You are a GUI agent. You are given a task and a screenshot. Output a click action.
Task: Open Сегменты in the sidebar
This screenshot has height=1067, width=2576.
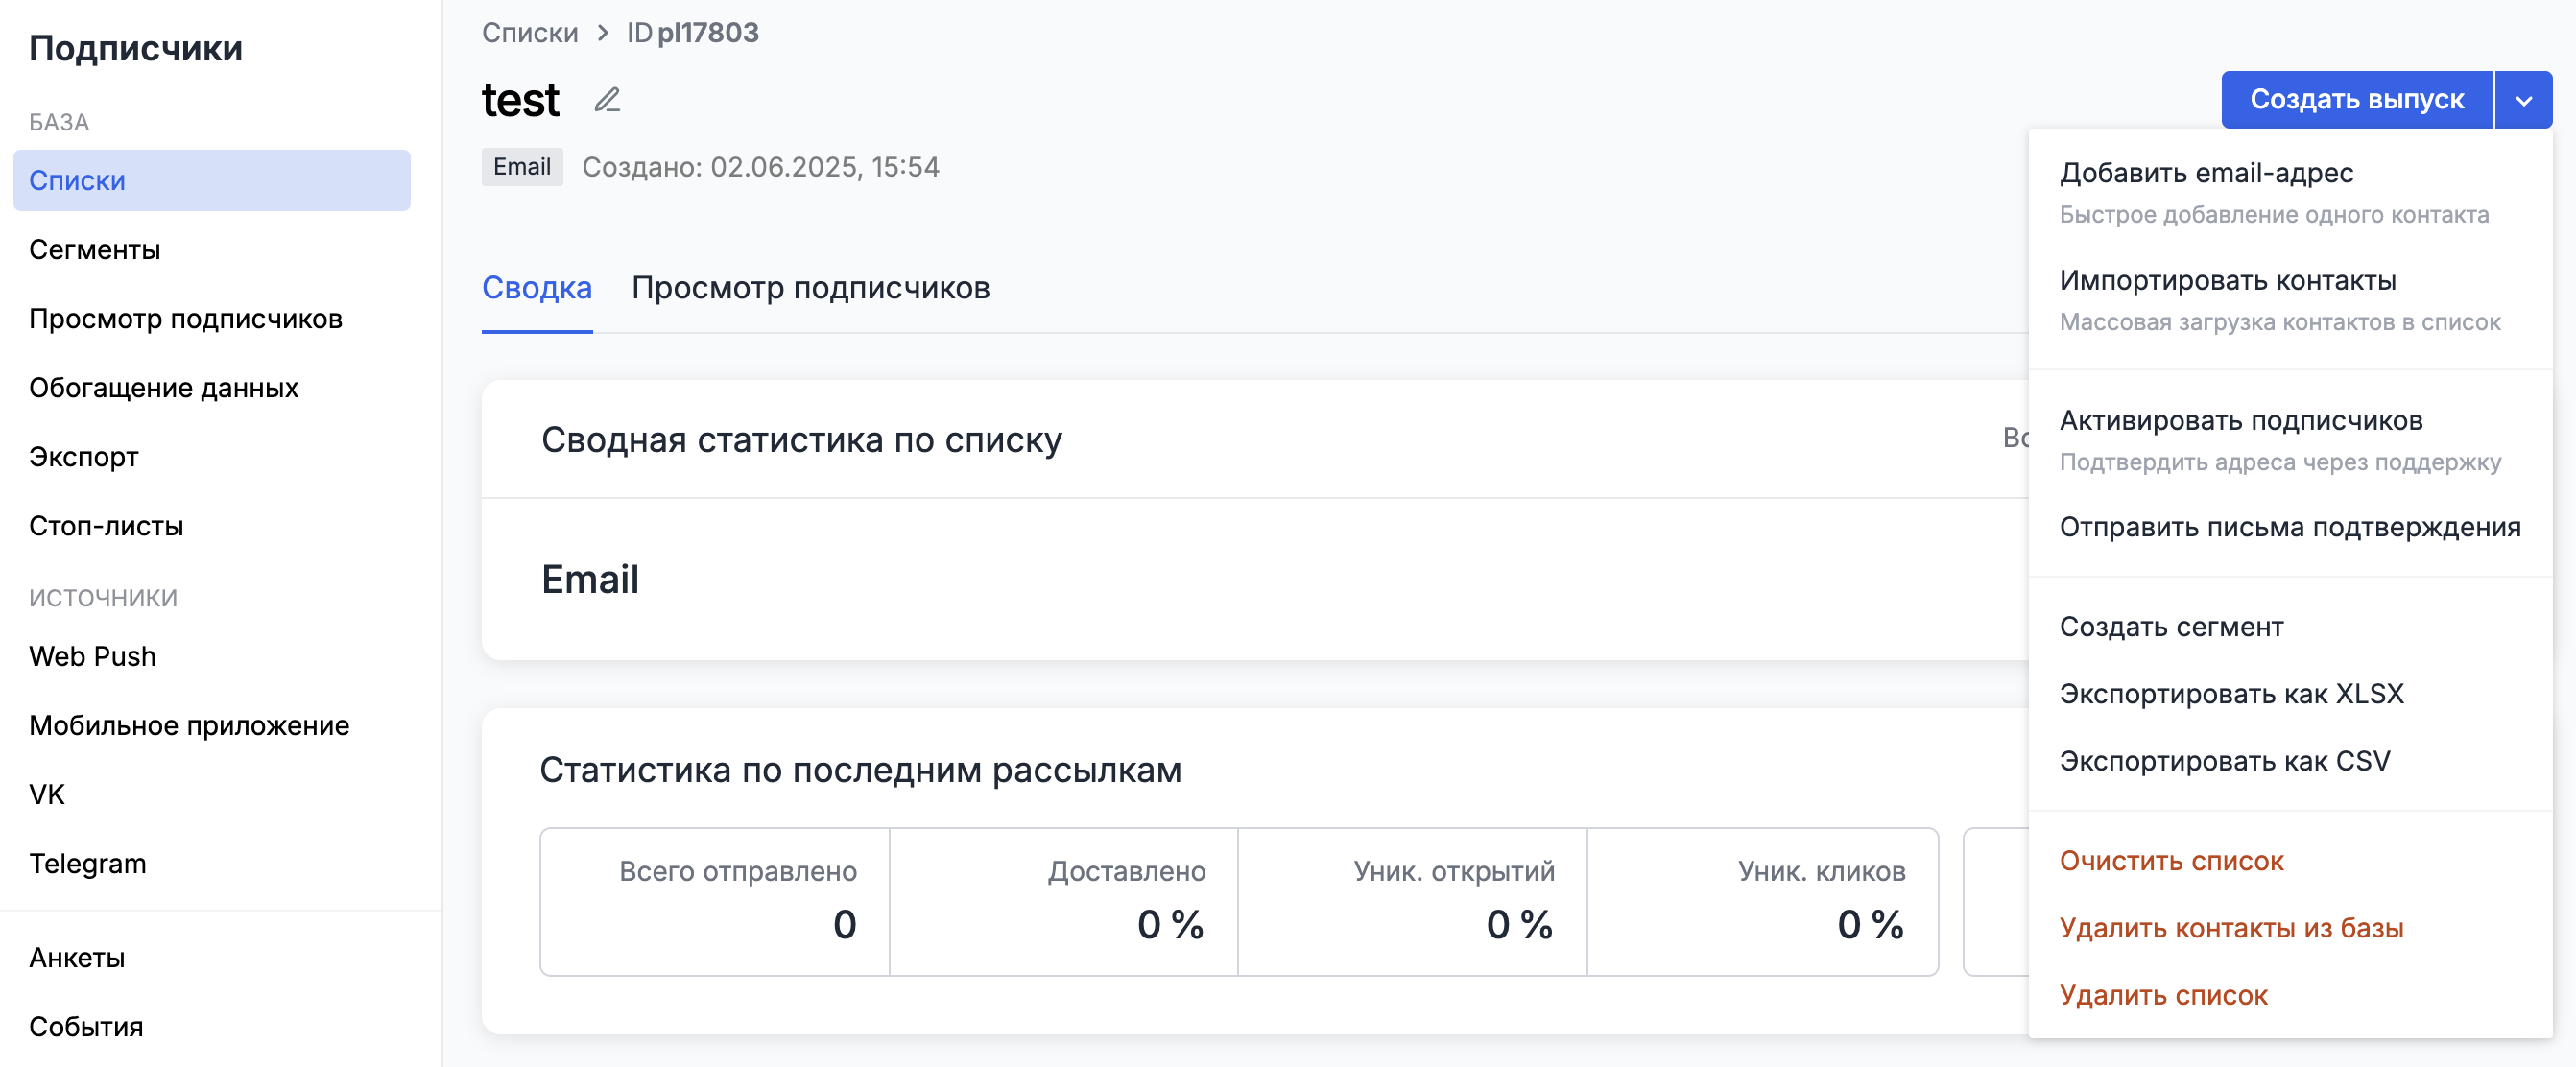coord(95,250)
